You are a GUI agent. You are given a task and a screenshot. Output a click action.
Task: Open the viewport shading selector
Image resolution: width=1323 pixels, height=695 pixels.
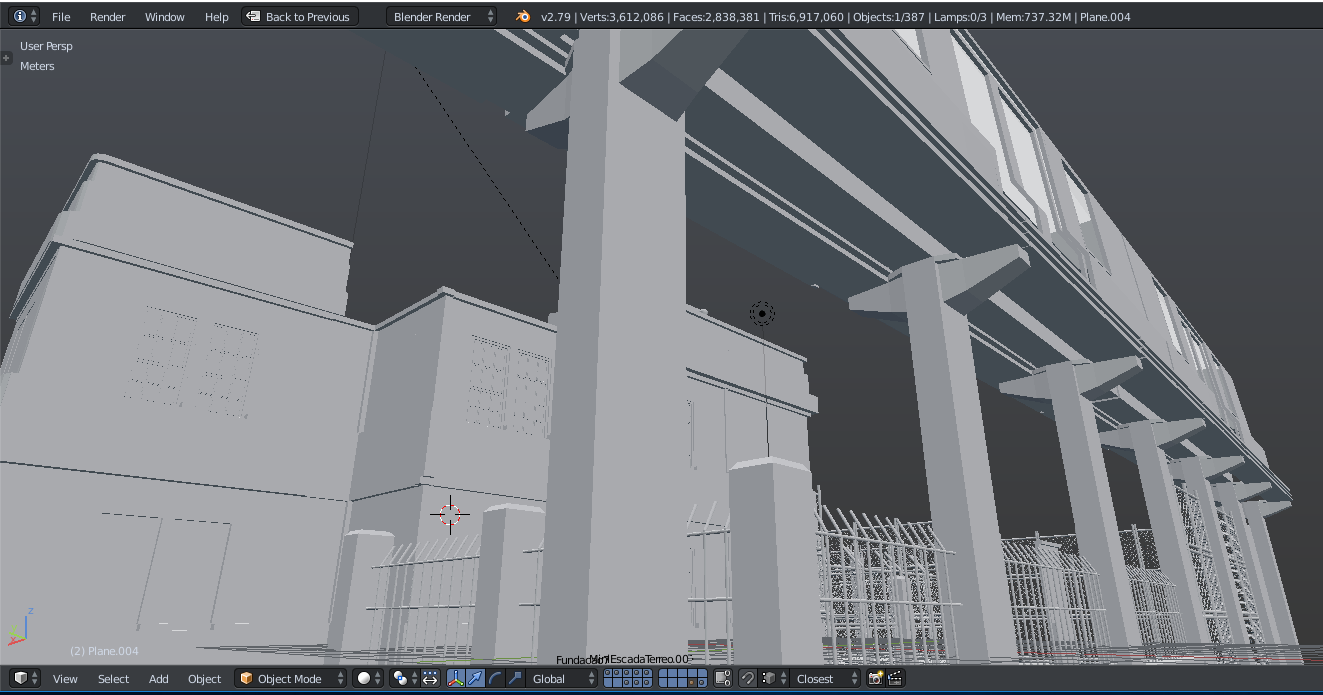[368, 678]
